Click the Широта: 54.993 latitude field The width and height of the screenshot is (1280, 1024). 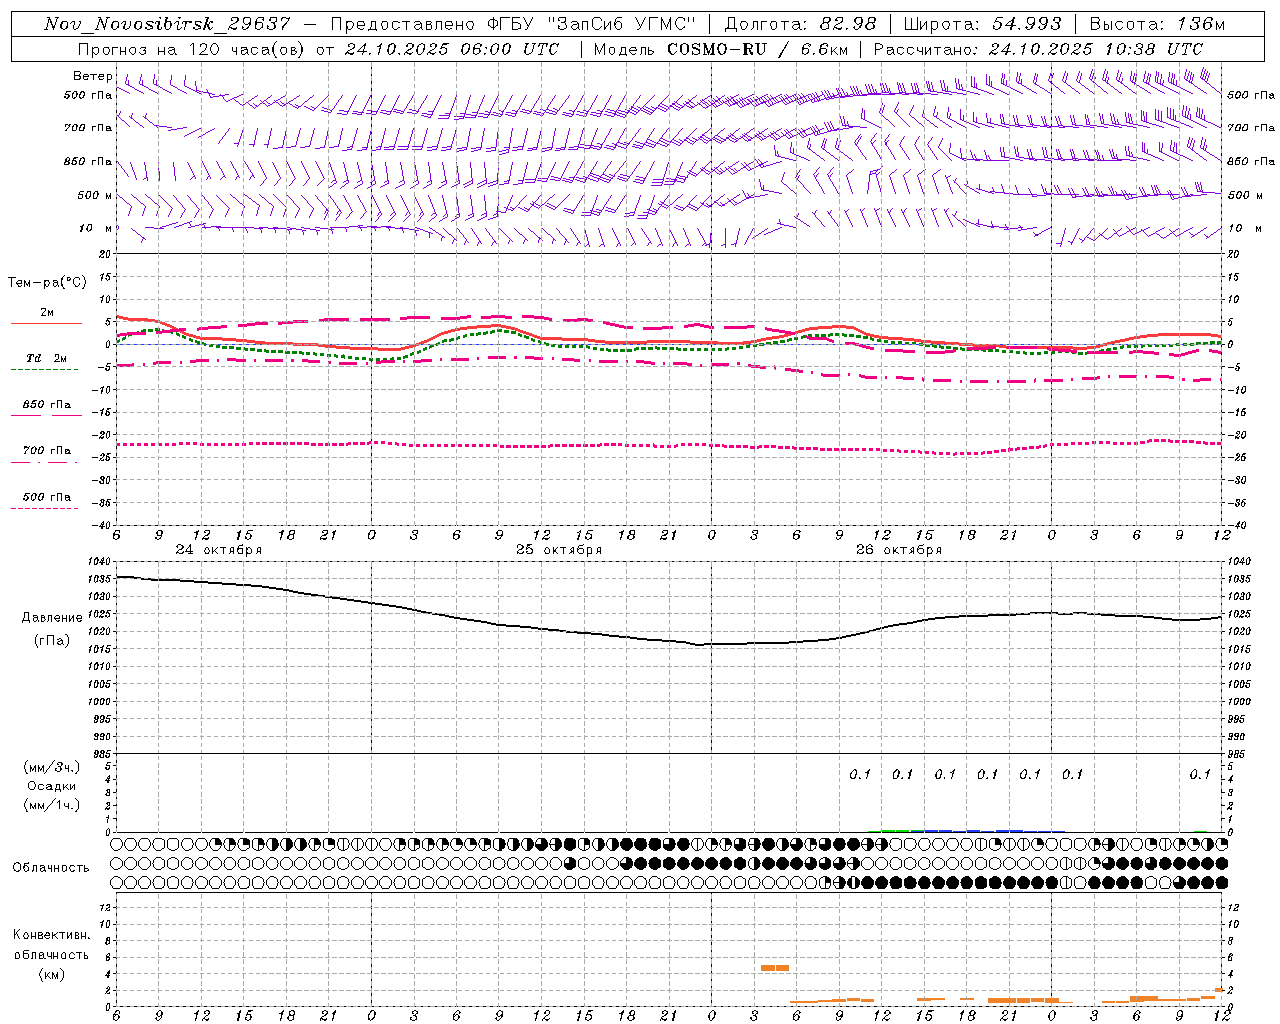[982, 24]
